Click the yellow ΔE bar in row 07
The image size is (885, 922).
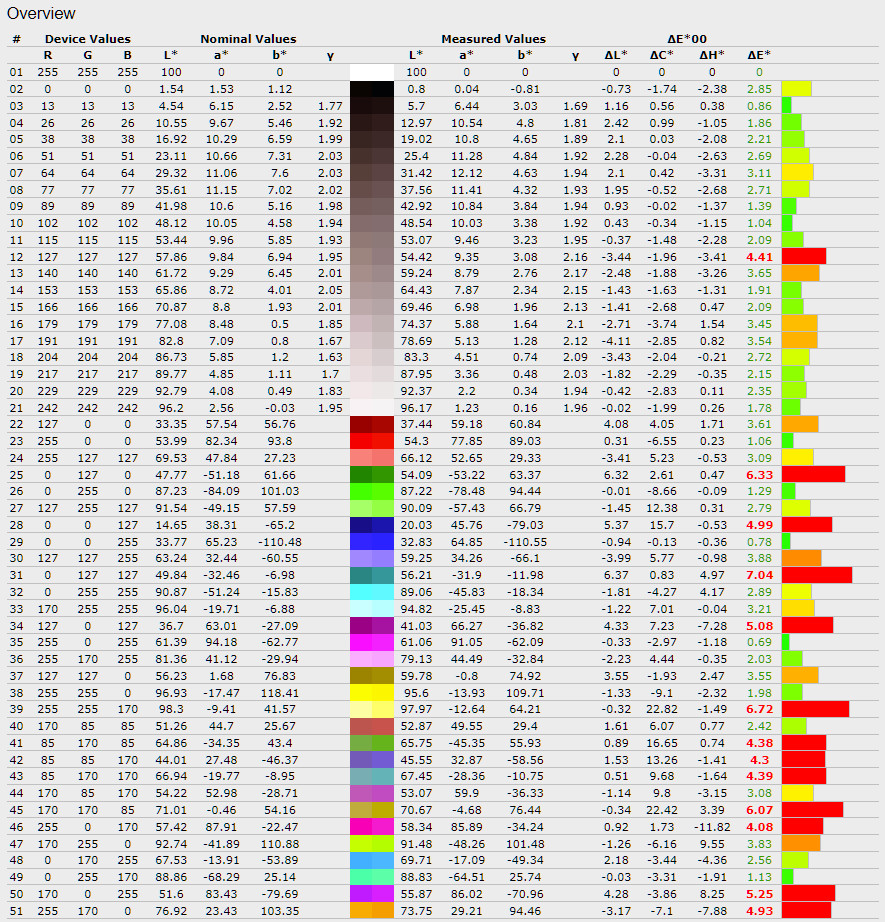pyautogui.click(x=797, y=173)
